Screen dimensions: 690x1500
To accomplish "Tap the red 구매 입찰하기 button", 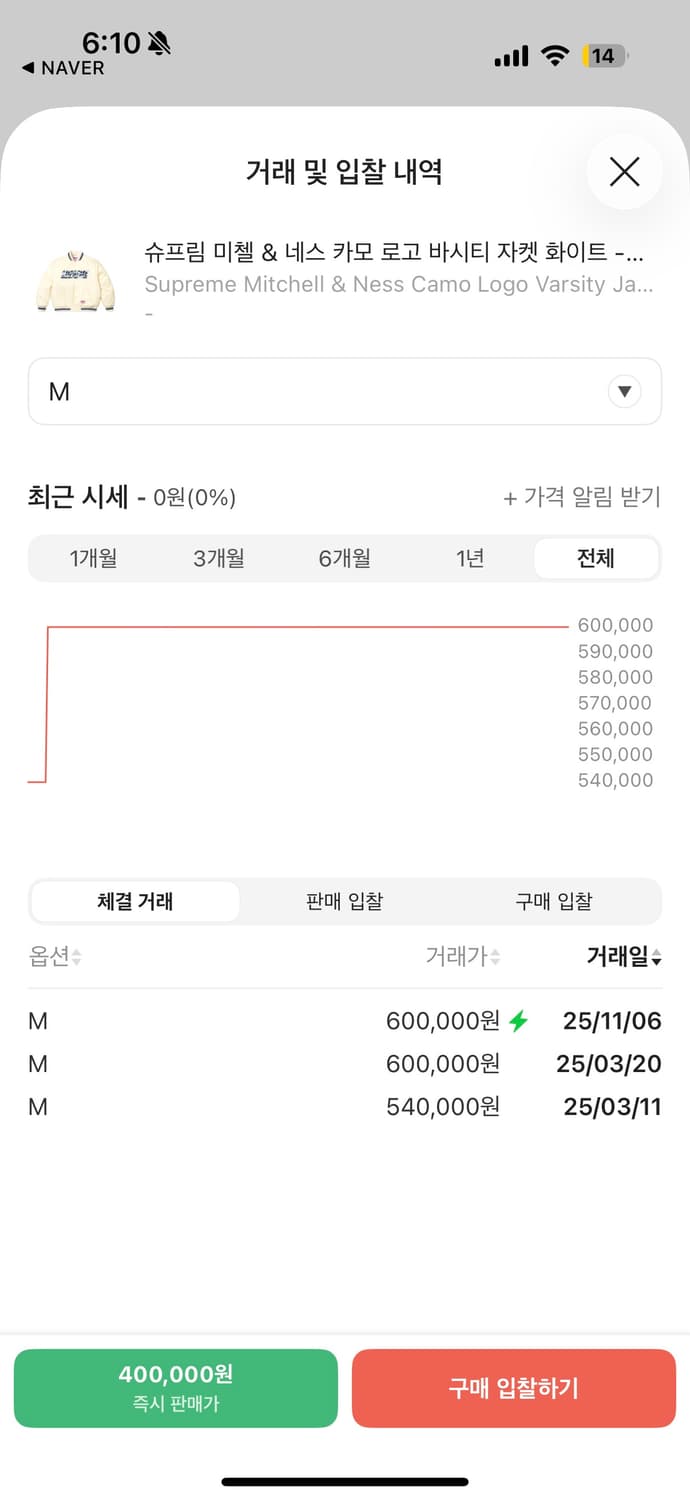I will (x=513, y=1388).
